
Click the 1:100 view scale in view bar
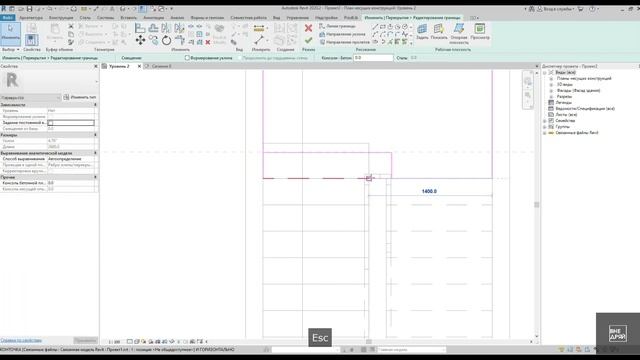coord(114,342)
